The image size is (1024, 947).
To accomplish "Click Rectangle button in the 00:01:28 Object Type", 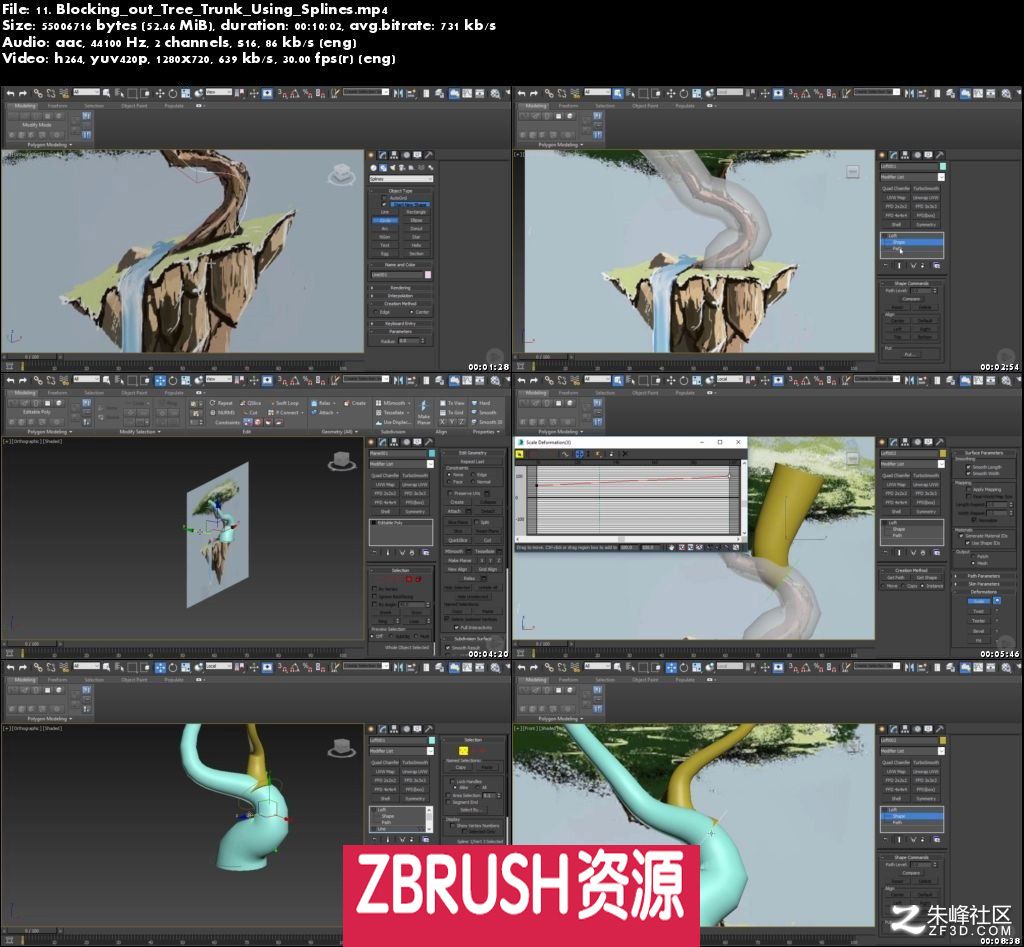I will click(x=415, y=212).
